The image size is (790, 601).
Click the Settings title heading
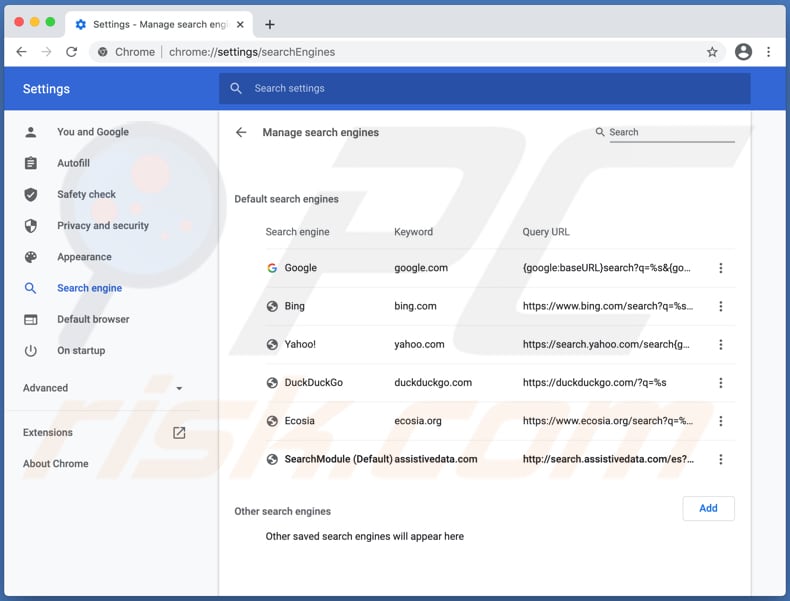click(46, 89)
